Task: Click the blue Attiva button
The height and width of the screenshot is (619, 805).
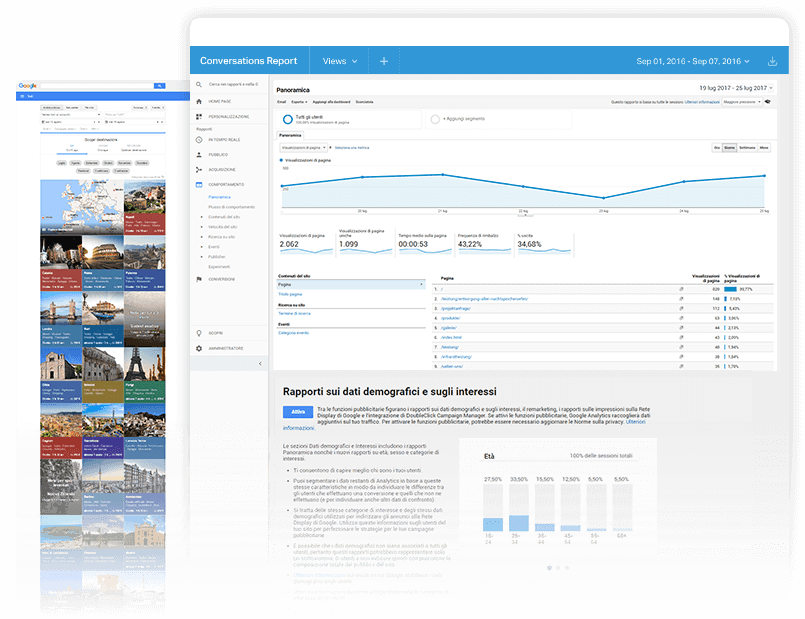Action: click(x=298, y=411)
